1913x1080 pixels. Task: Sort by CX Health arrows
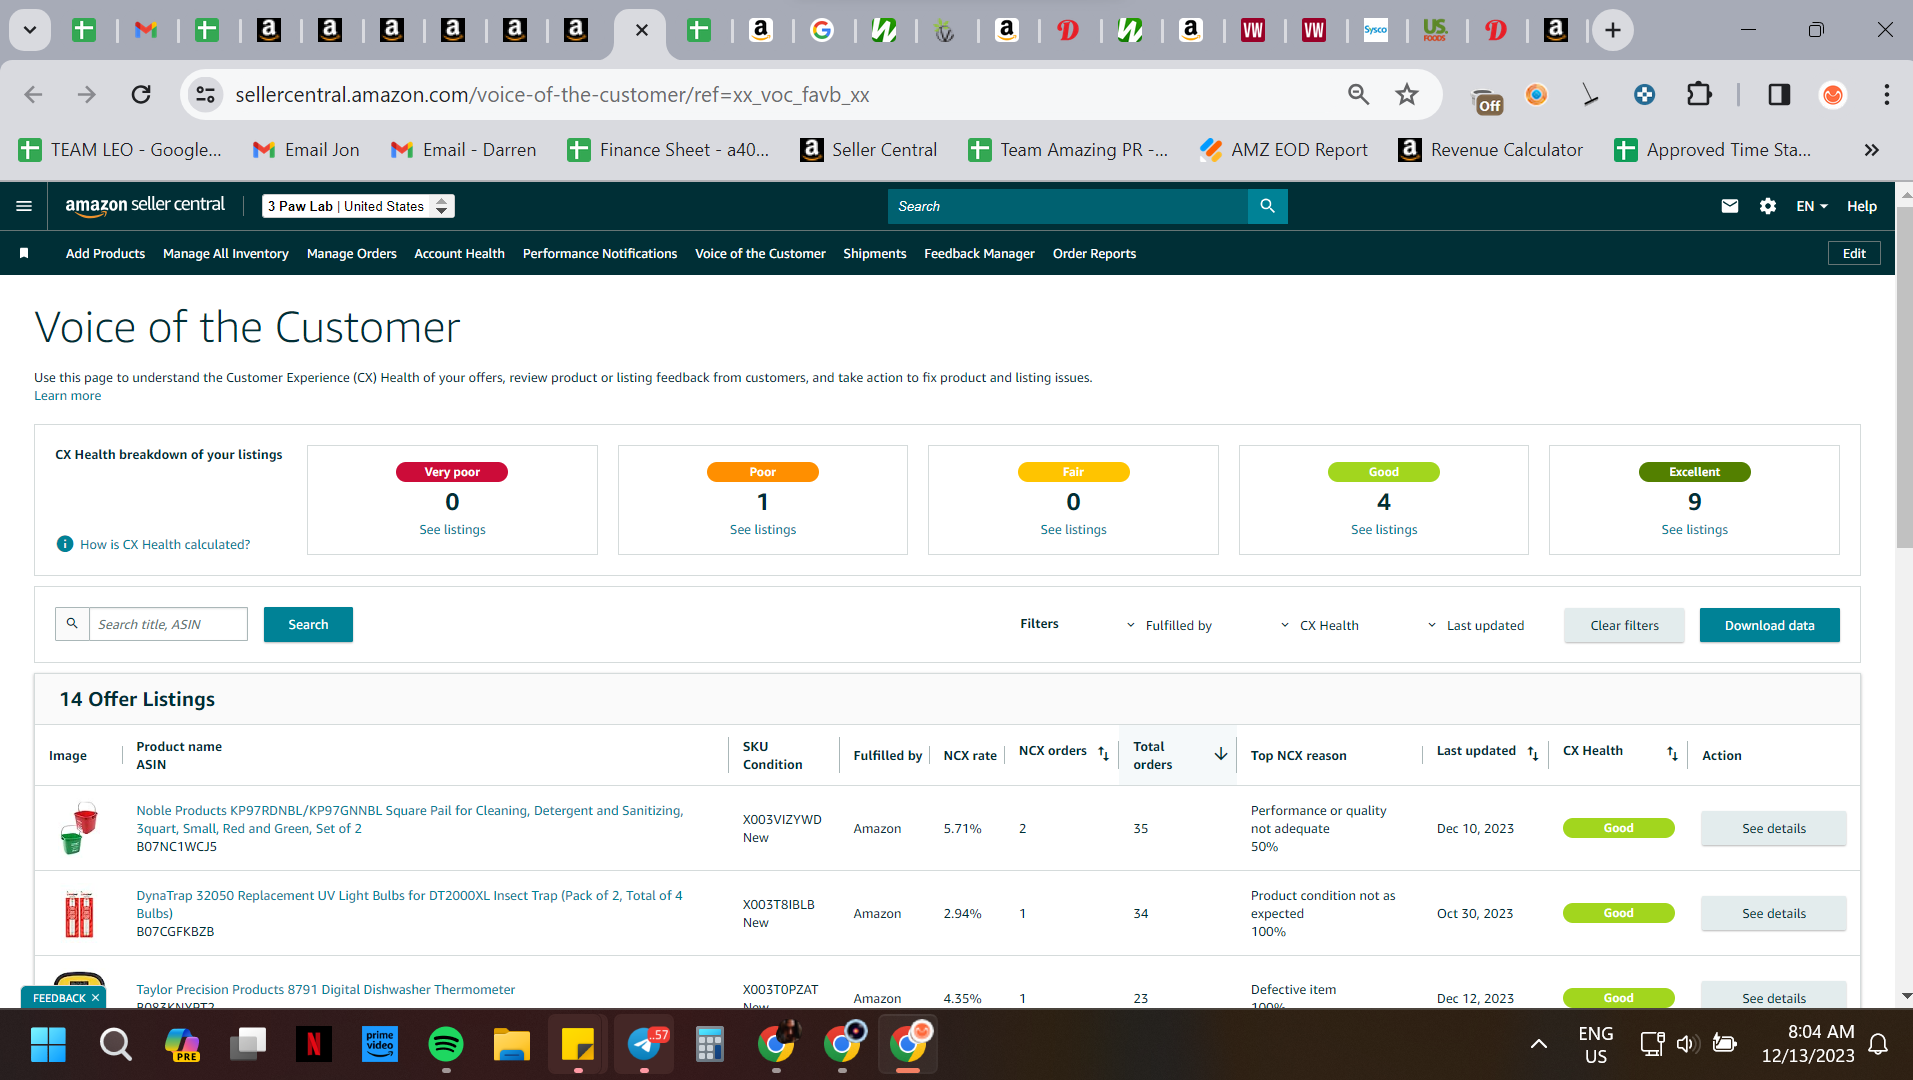(1672, 753)
